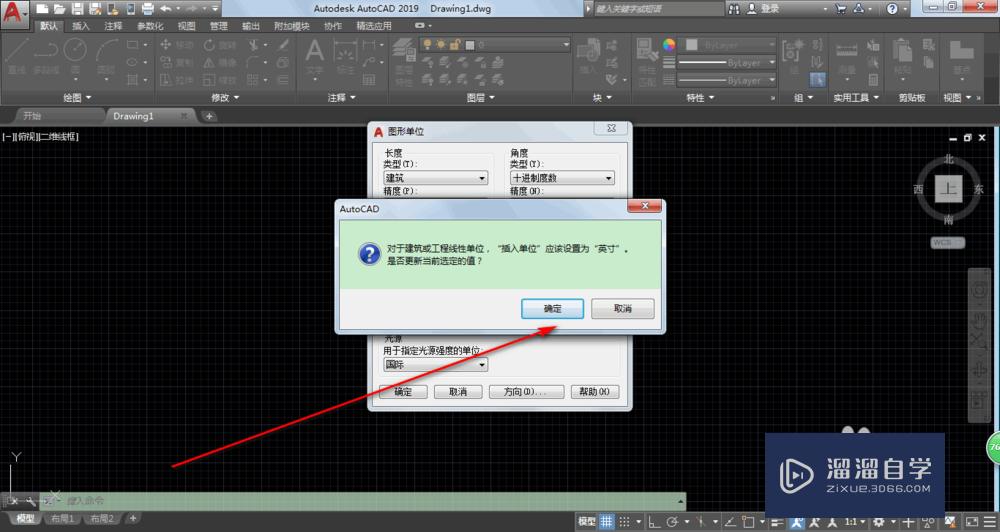Toggle snap mode in status bar
Image resolution: width=1000 pixels, height=532 pixels.
pos(624,521)
